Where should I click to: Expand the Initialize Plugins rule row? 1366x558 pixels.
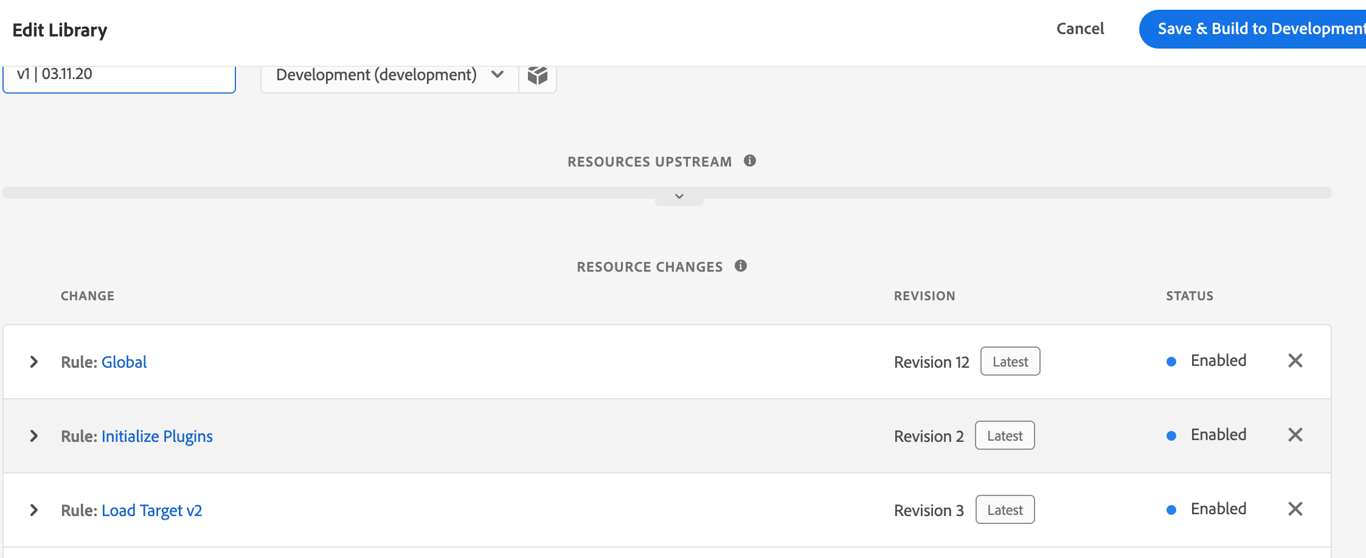[34, 436]
